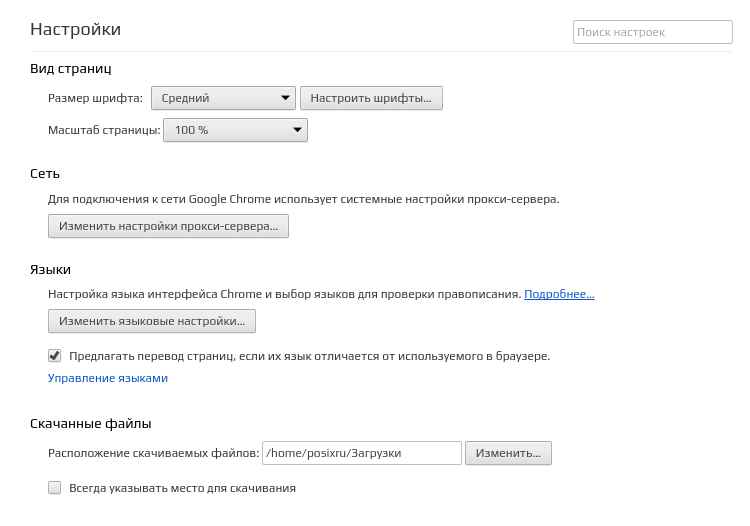Click the Расположение скачиваемых файлов label
750x526 pixels.
coord(154,453)
